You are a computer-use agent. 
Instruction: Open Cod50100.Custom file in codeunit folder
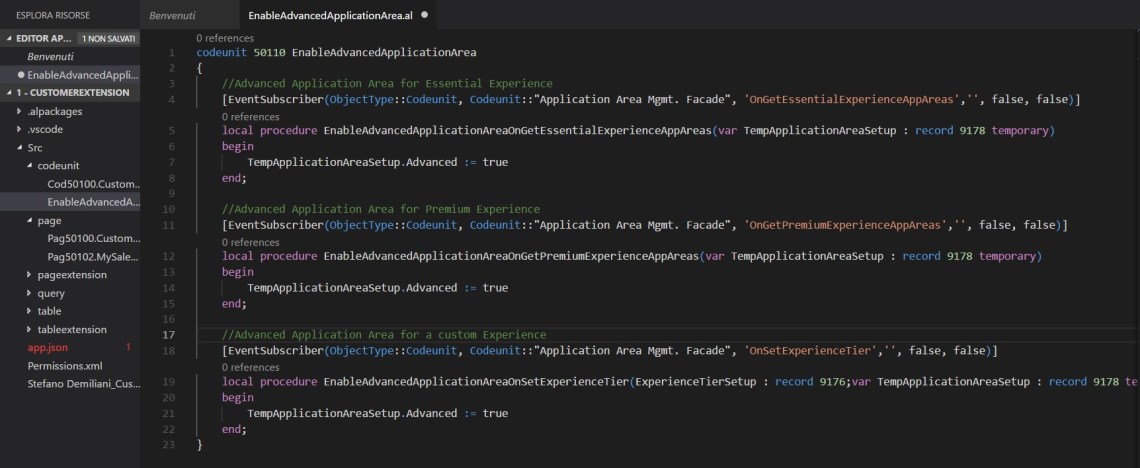tap(94, 184)
